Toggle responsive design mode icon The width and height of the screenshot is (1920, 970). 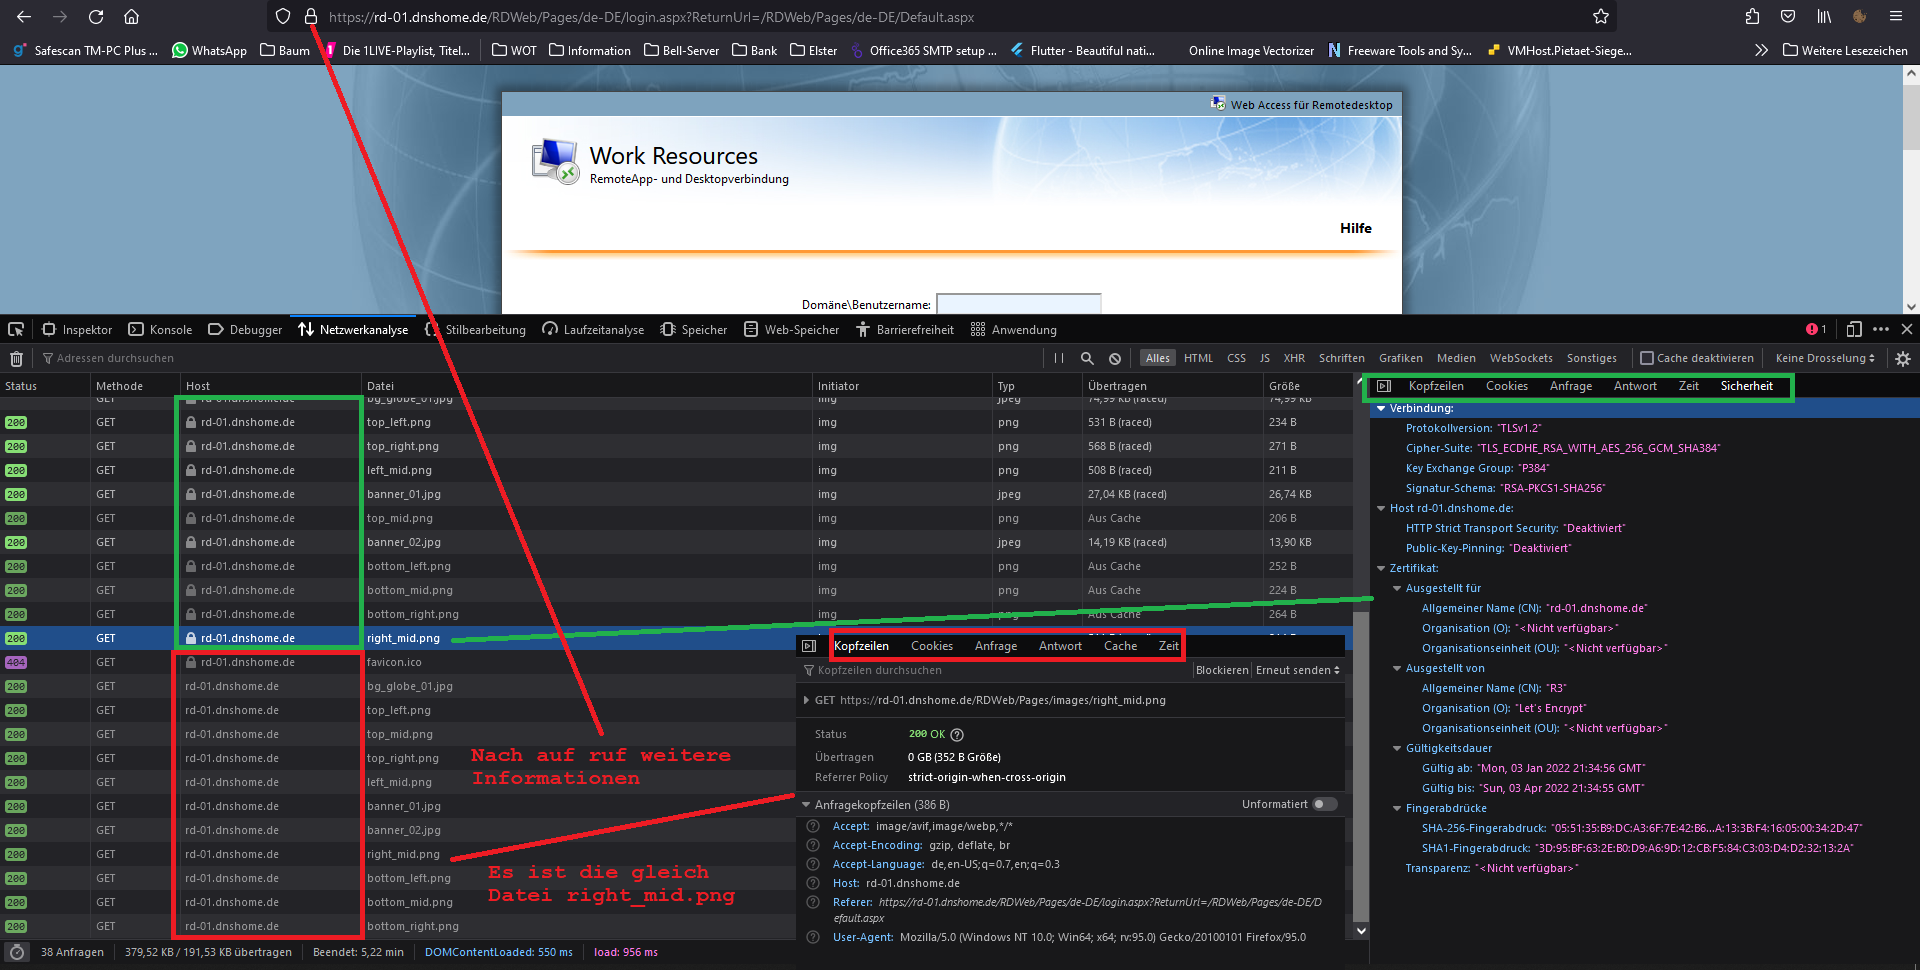pyautogui.click(x=1854, y=329)
